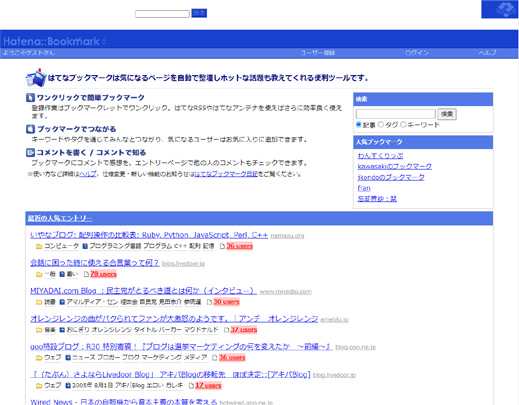The height and width of the screenshot is (405, 519).
Task: Click the page icon before 30 users
Action: (209, 302)
